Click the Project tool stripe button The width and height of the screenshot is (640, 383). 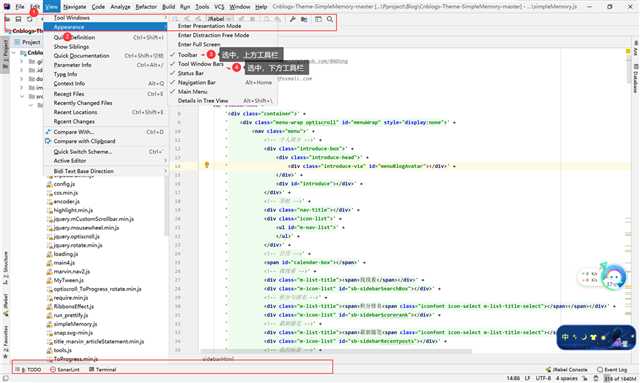5,54
